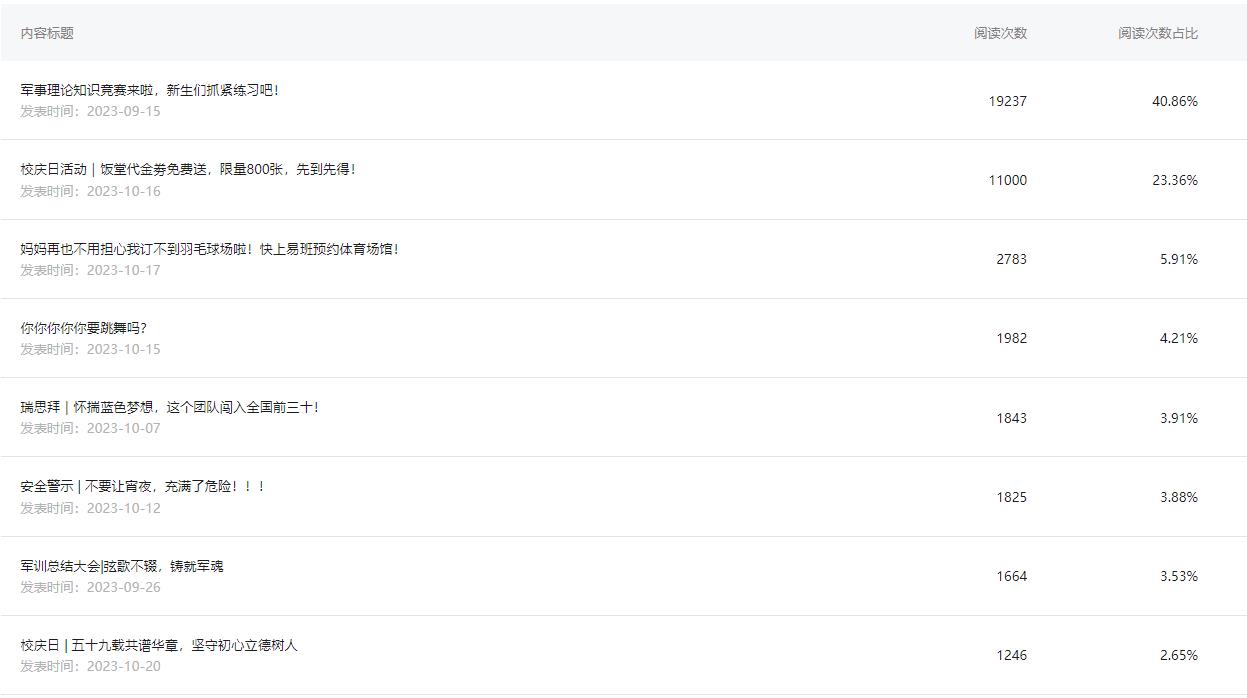The width and height of the screenshot is (1247, 698).
Task: Open the 军训总结大会 弦歌不辍 article
Action: pyautogui.click(x=122, y=566)
